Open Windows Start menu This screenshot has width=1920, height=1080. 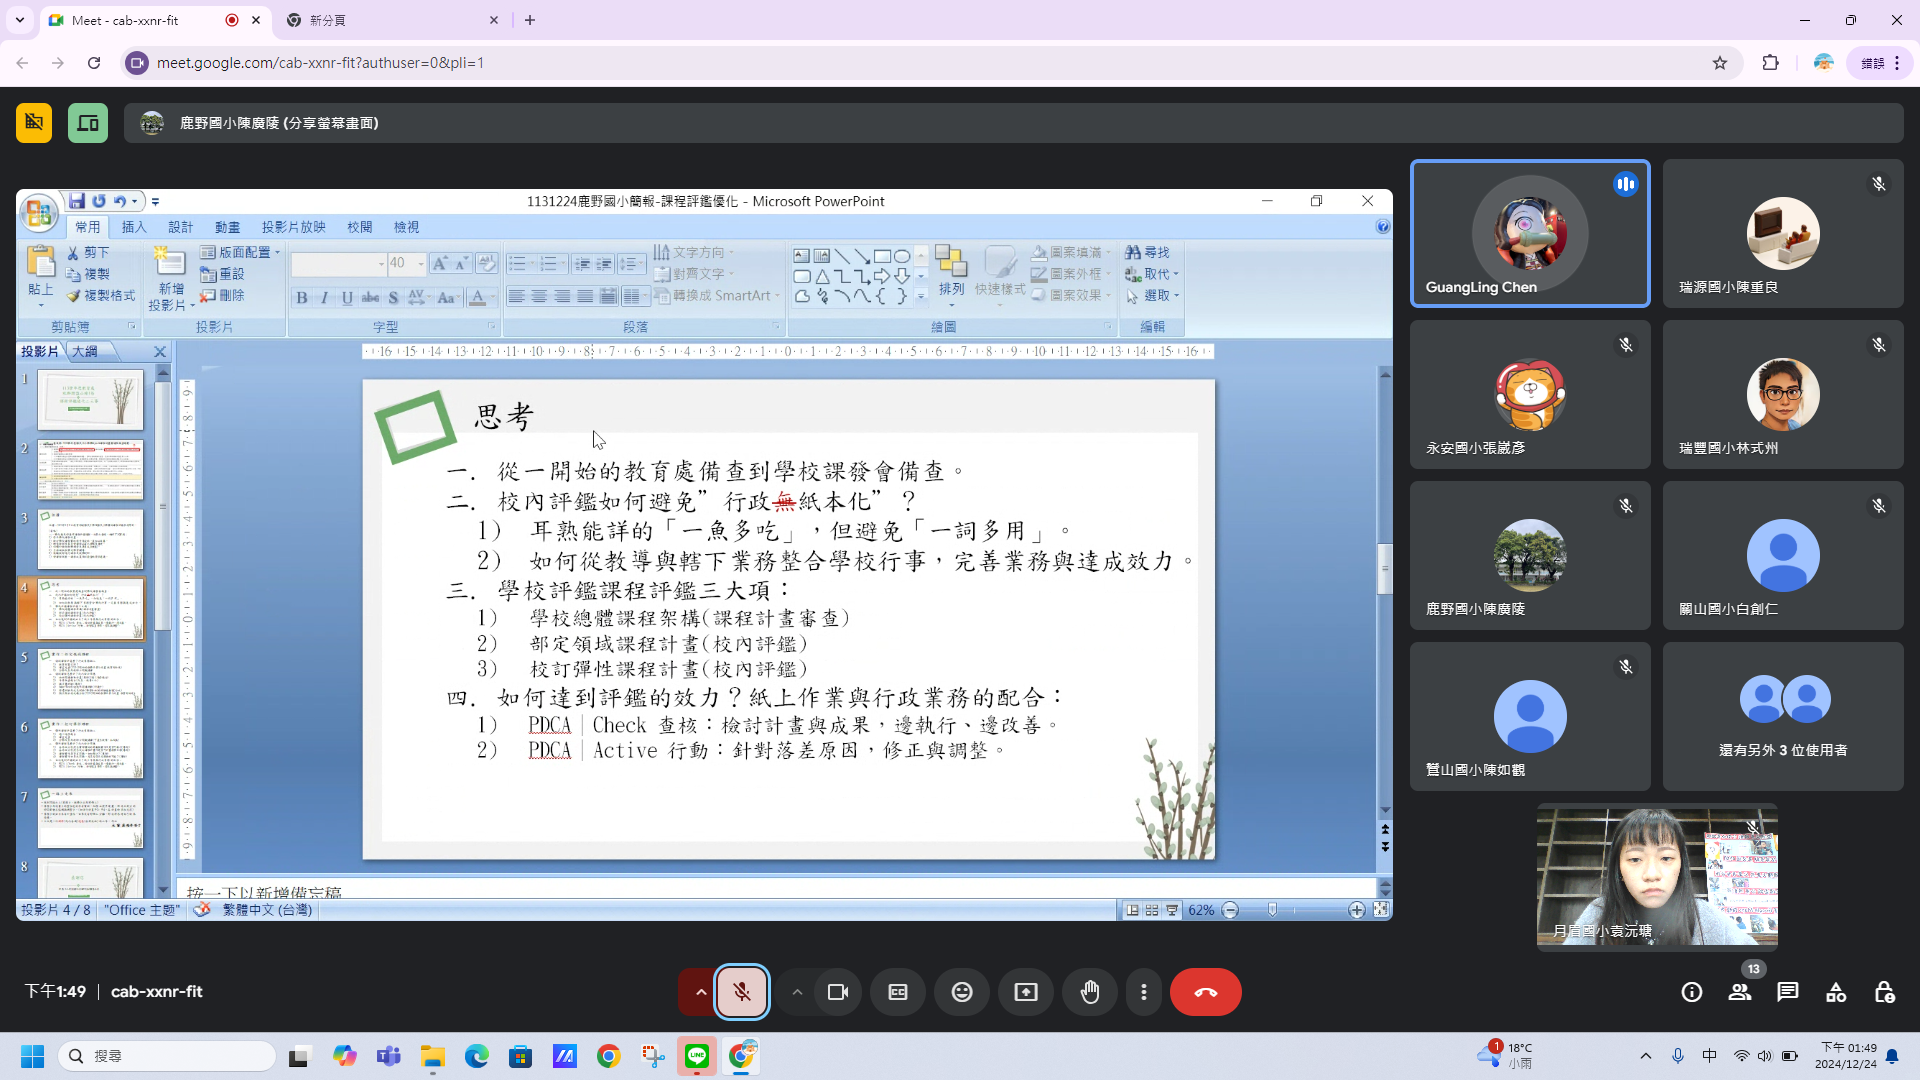coord(32,1056)
